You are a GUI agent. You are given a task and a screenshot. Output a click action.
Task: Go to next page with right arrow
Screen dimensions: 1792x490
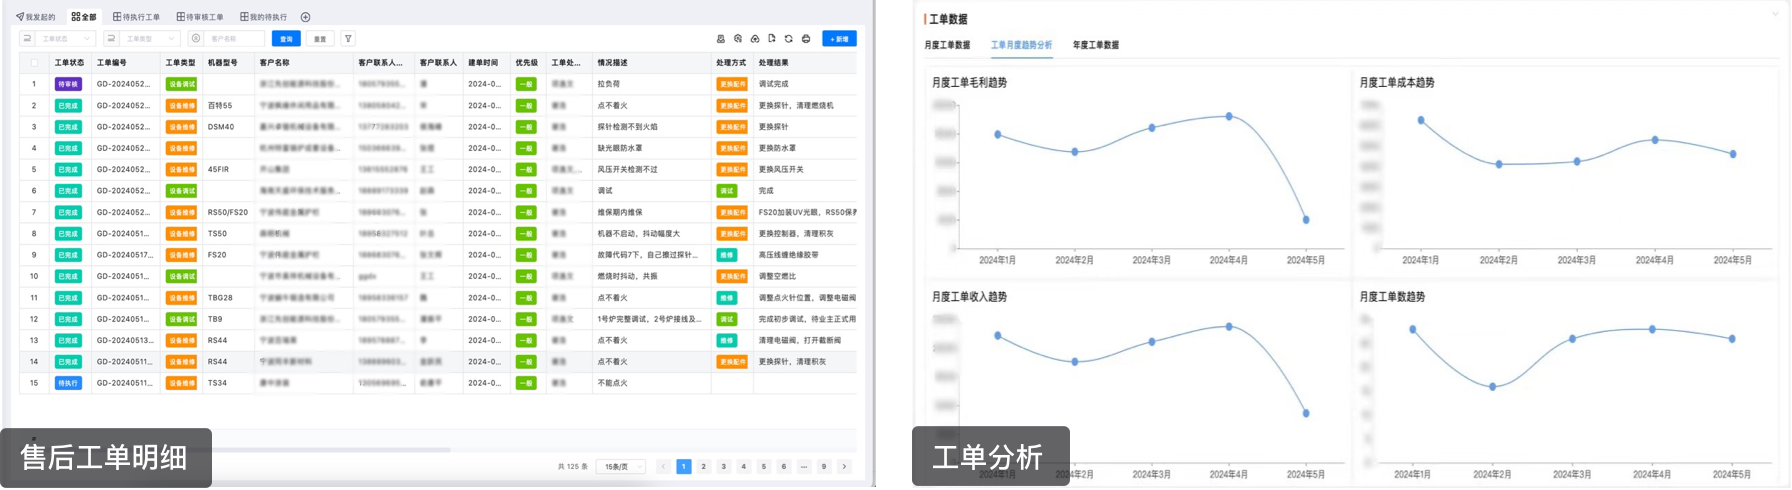tap(844, 466)
